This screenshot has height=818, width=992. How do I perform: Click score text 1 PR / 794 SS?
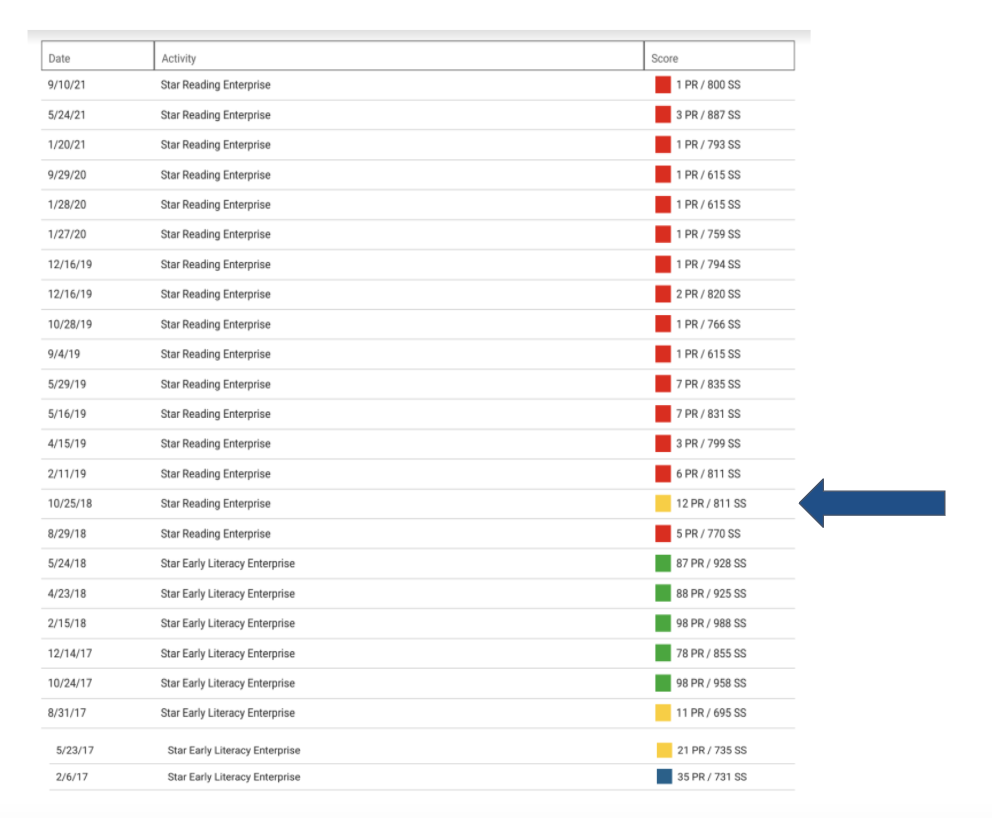(x=708, y=264)
